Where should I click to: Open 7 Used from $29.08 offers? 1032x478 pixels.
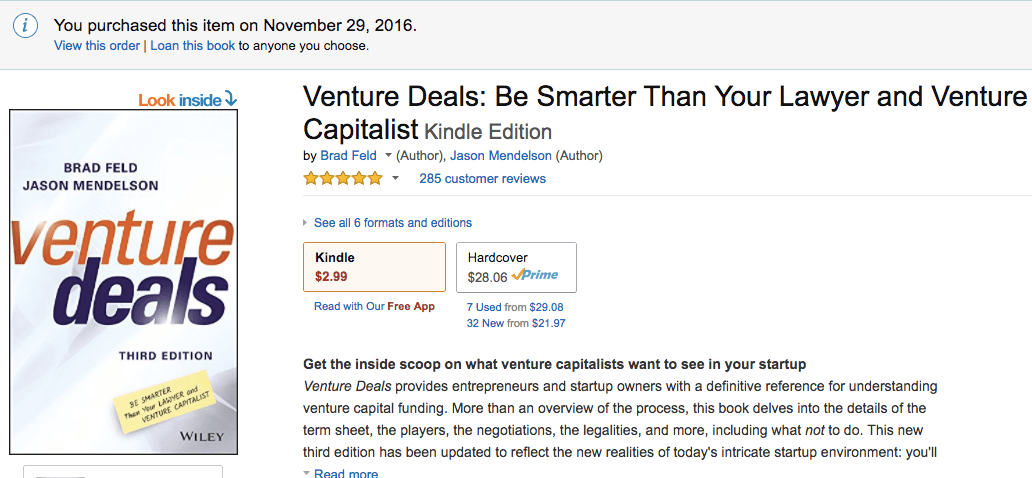click(x=515, y=307)
